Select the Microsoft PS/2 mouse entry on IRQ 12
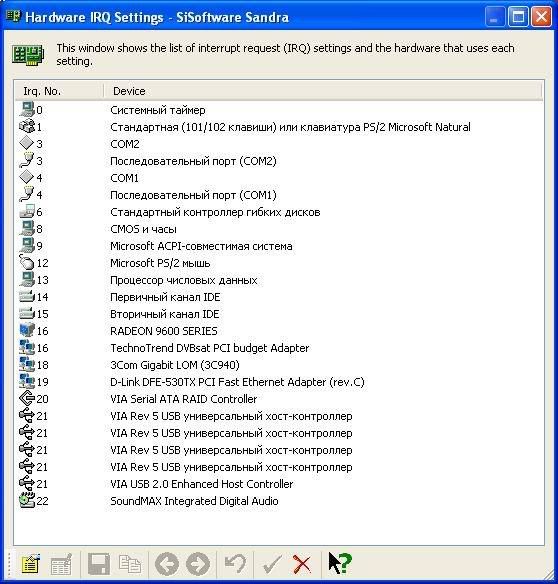Image resolution: width=558 pixels, height=584 pixels. [x=160, y=263]
